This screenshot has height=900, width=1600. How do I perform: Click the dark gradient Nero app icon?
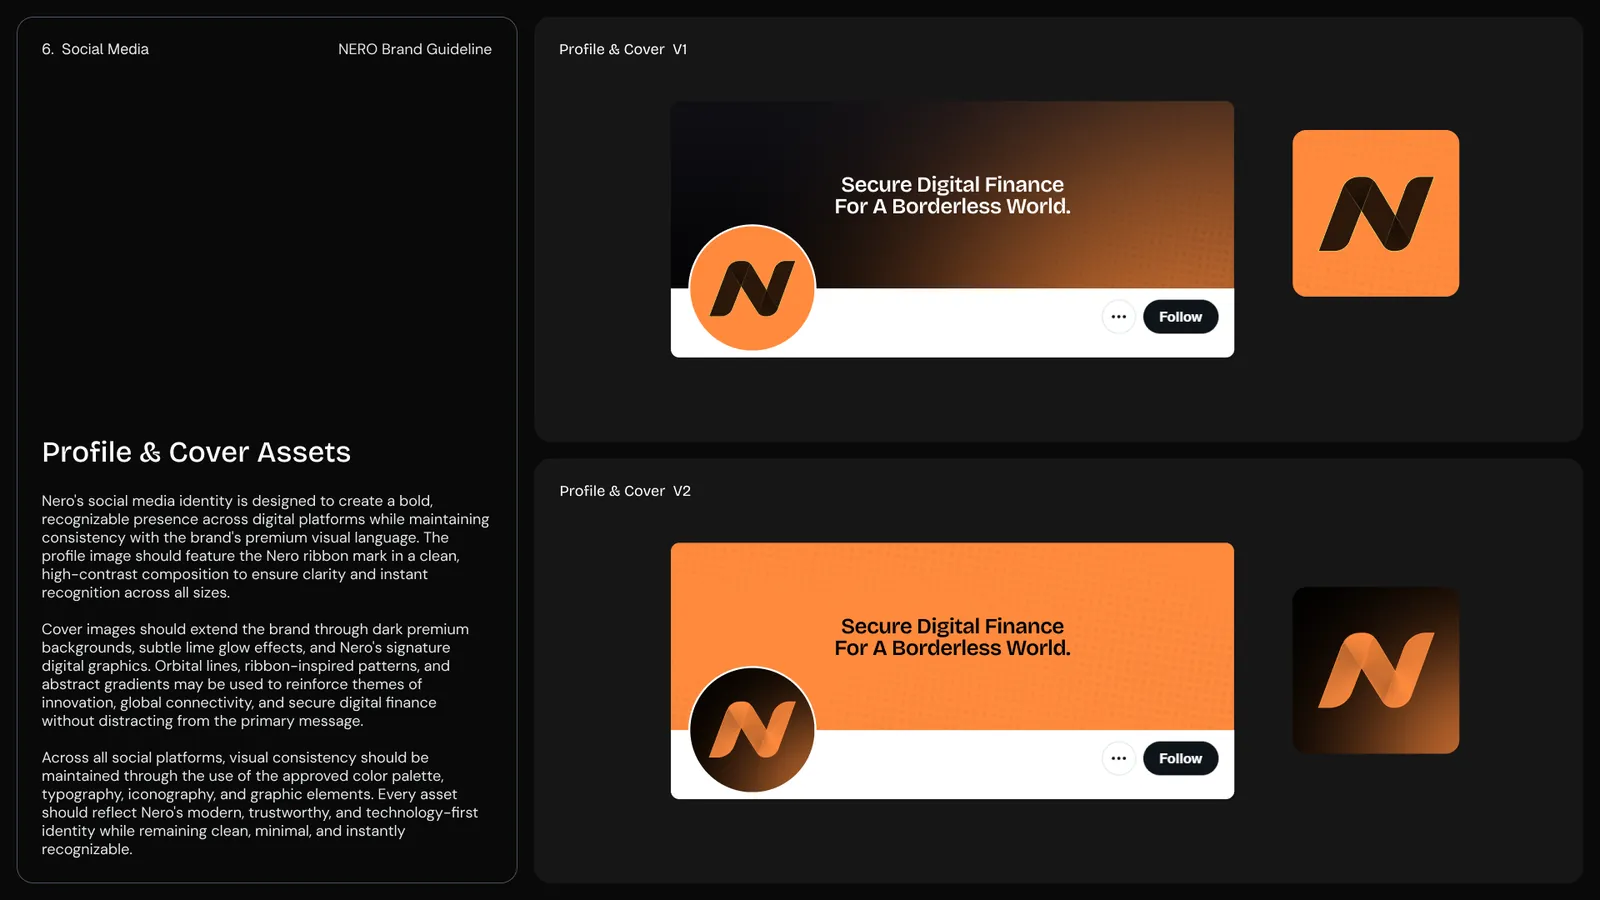[1375, 670]
